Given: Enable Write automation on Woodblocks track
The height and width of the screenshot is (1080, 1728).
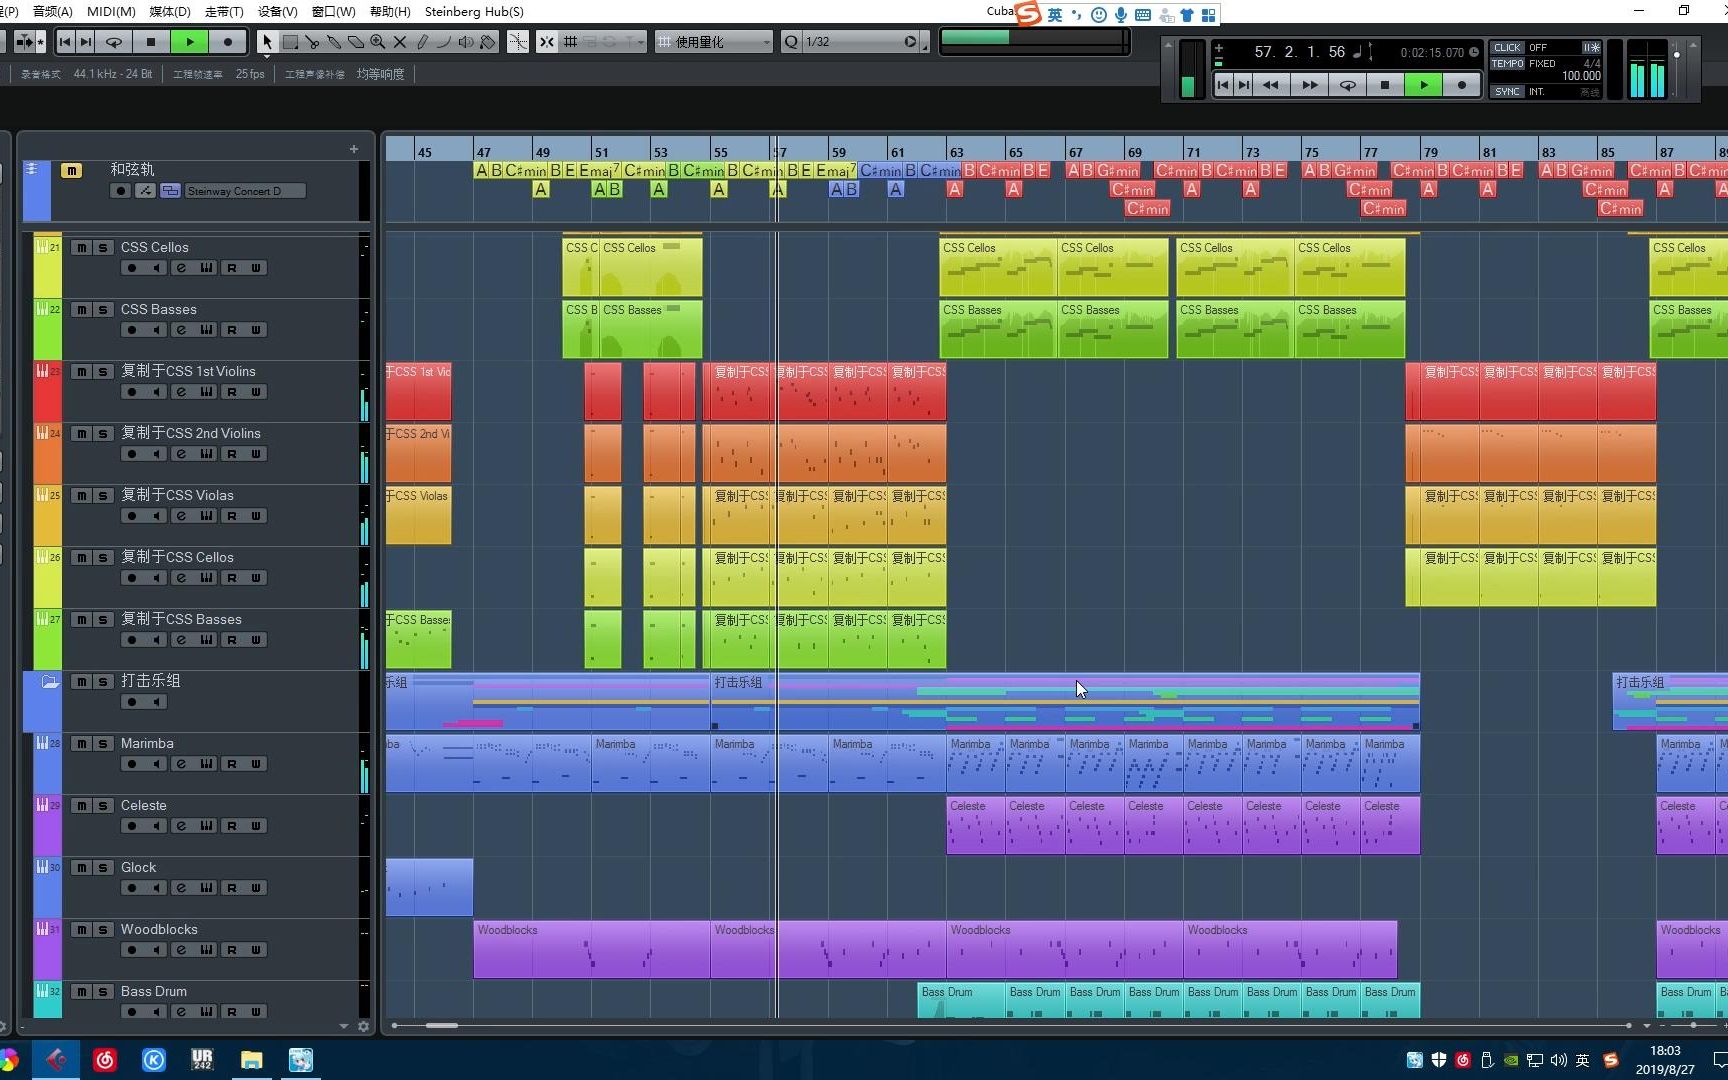Looking at the screenshot, I should [x=256, y=950].
